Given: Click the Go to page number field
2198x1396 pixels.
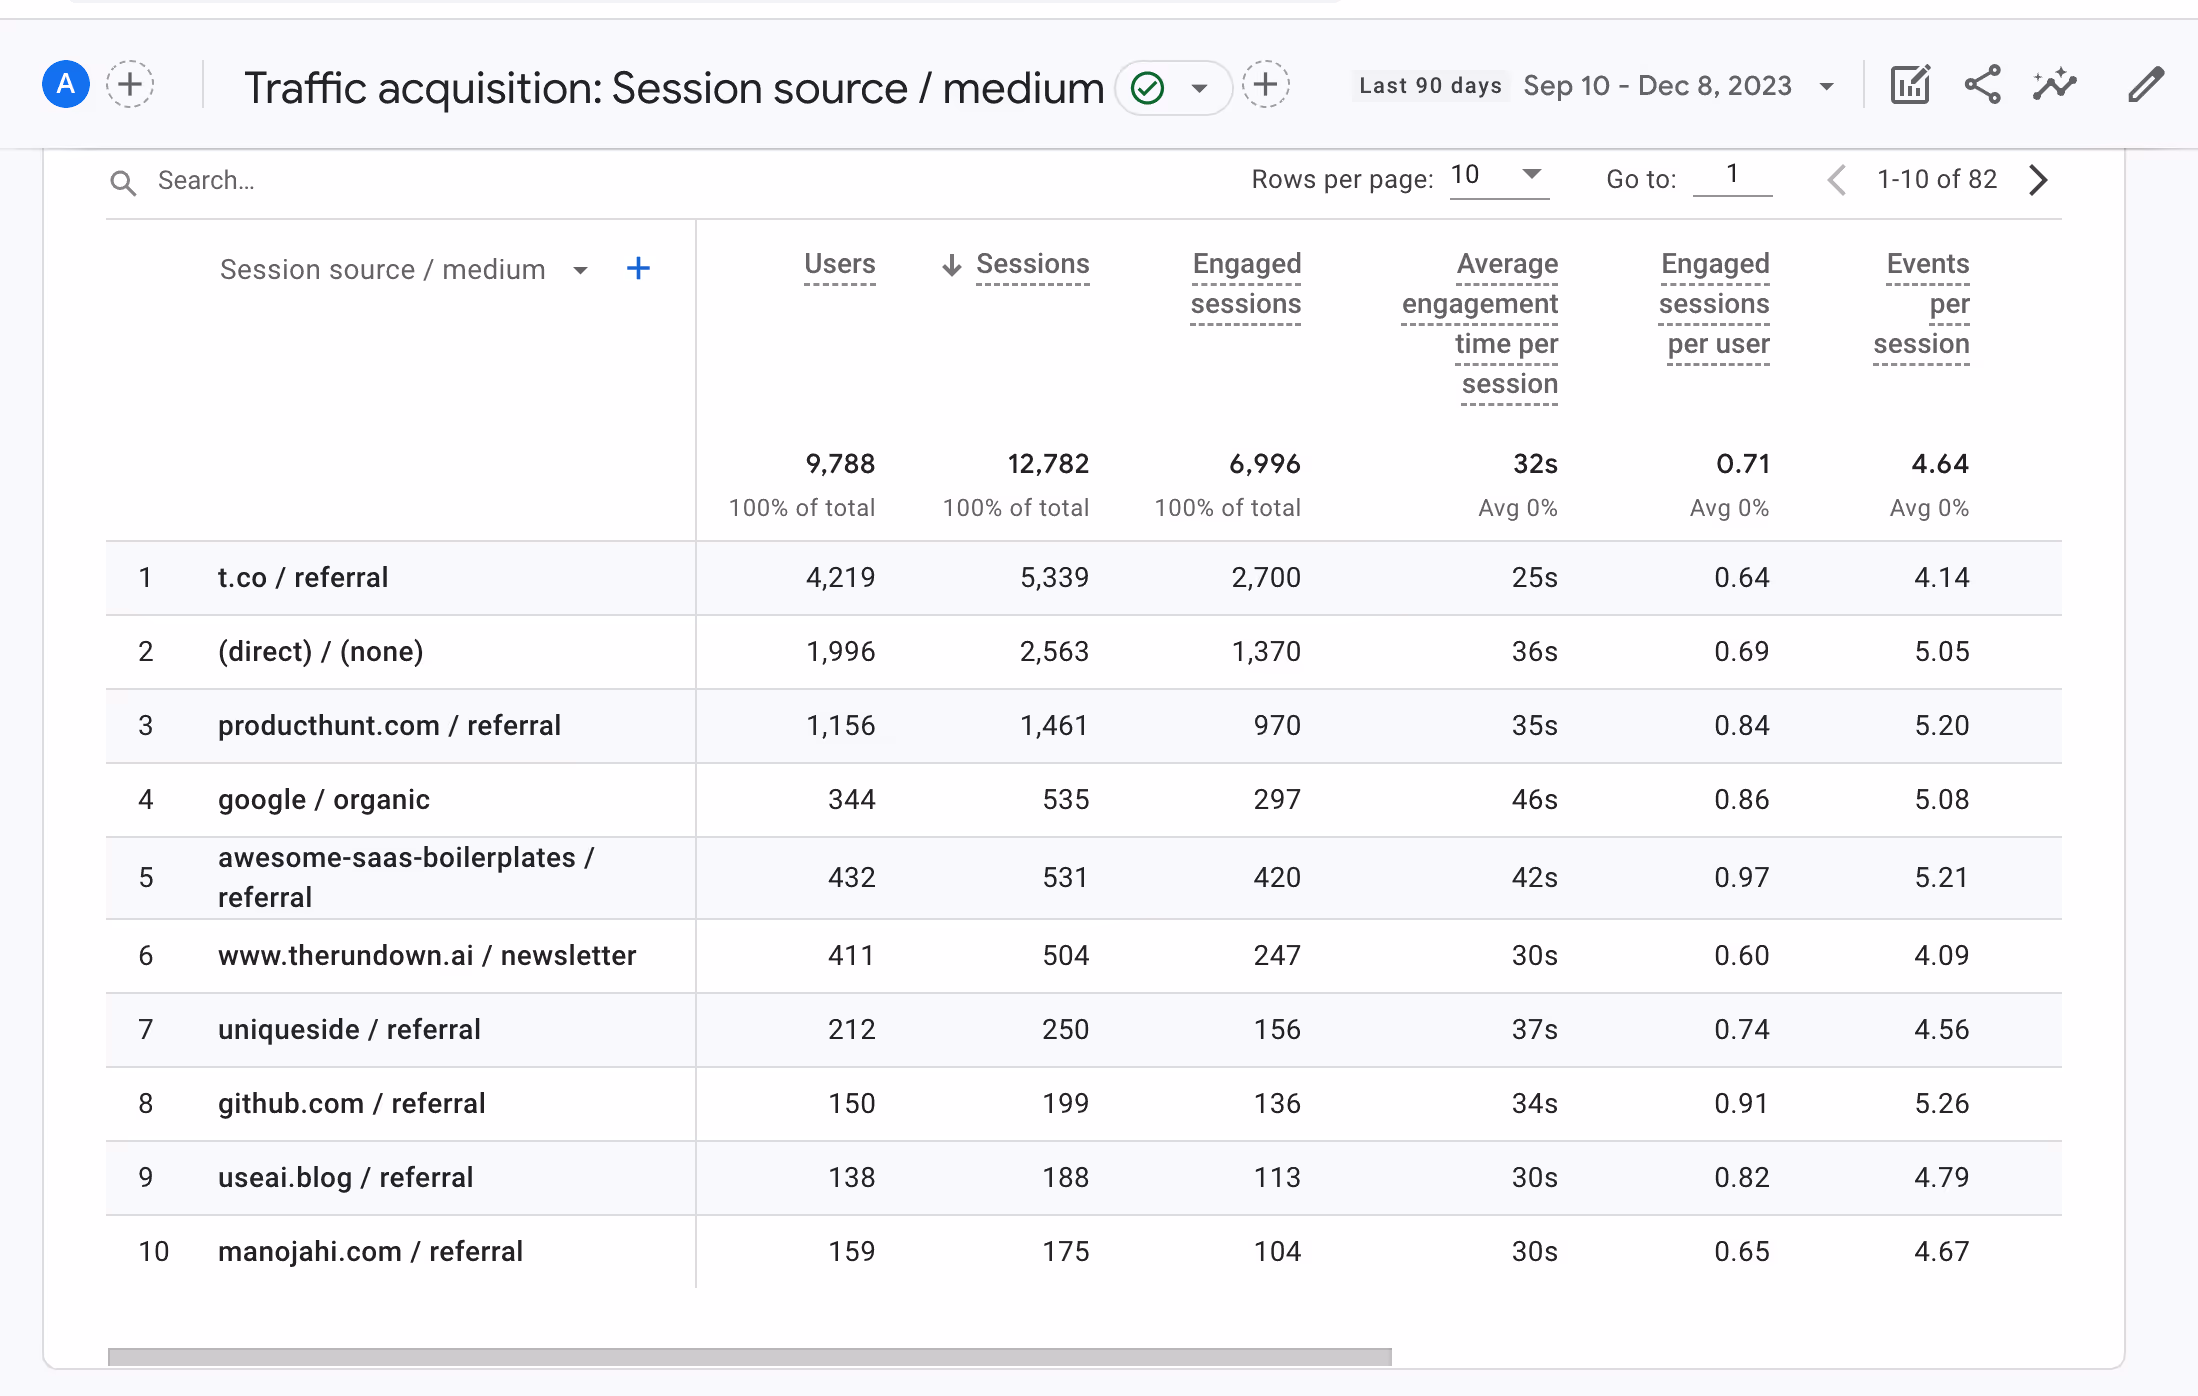Looking at the screenshot, I should 1732,176.
